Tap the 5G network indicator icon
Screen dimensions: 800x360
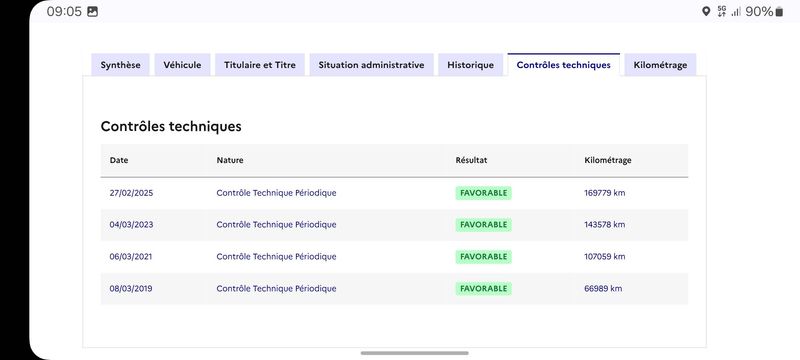(721, 11)
